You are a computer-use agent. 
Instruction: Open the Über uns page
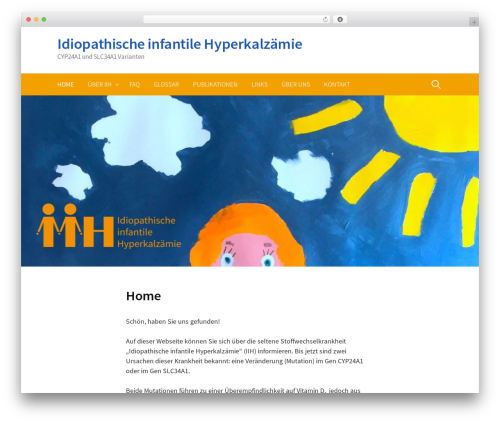(x=296, y=84)
